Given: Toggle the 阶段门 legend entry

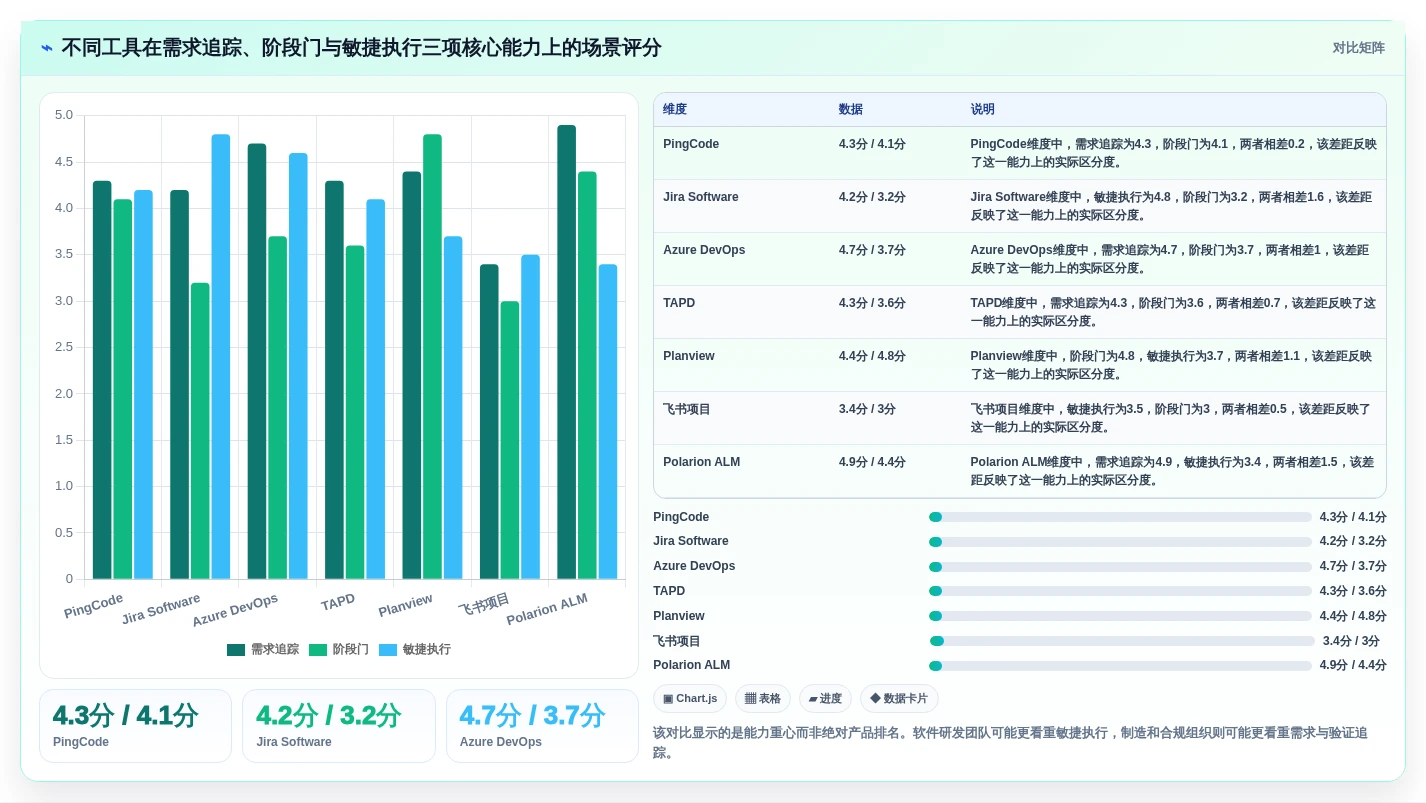Looking at the screenshot, I should coord(339,649).
